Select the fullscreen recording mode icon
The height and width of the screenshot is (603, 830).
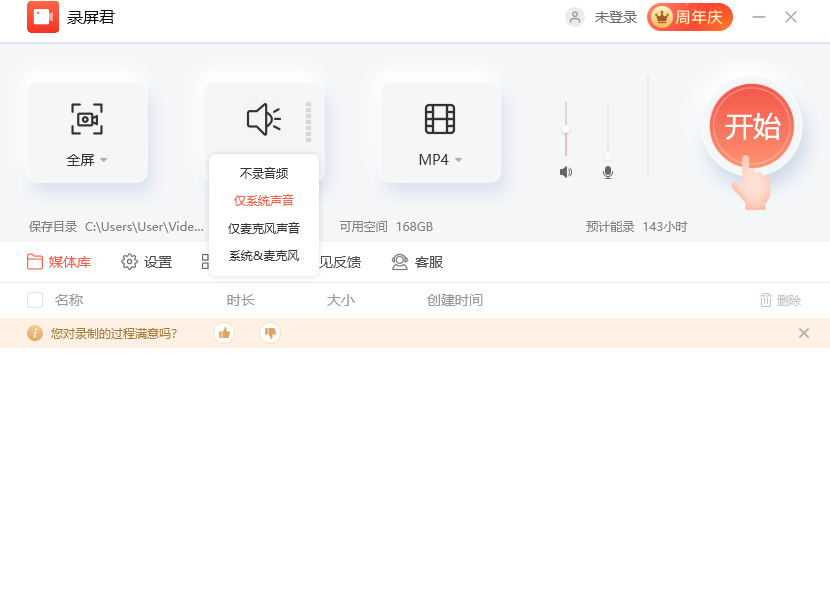(x=87, y=118)
